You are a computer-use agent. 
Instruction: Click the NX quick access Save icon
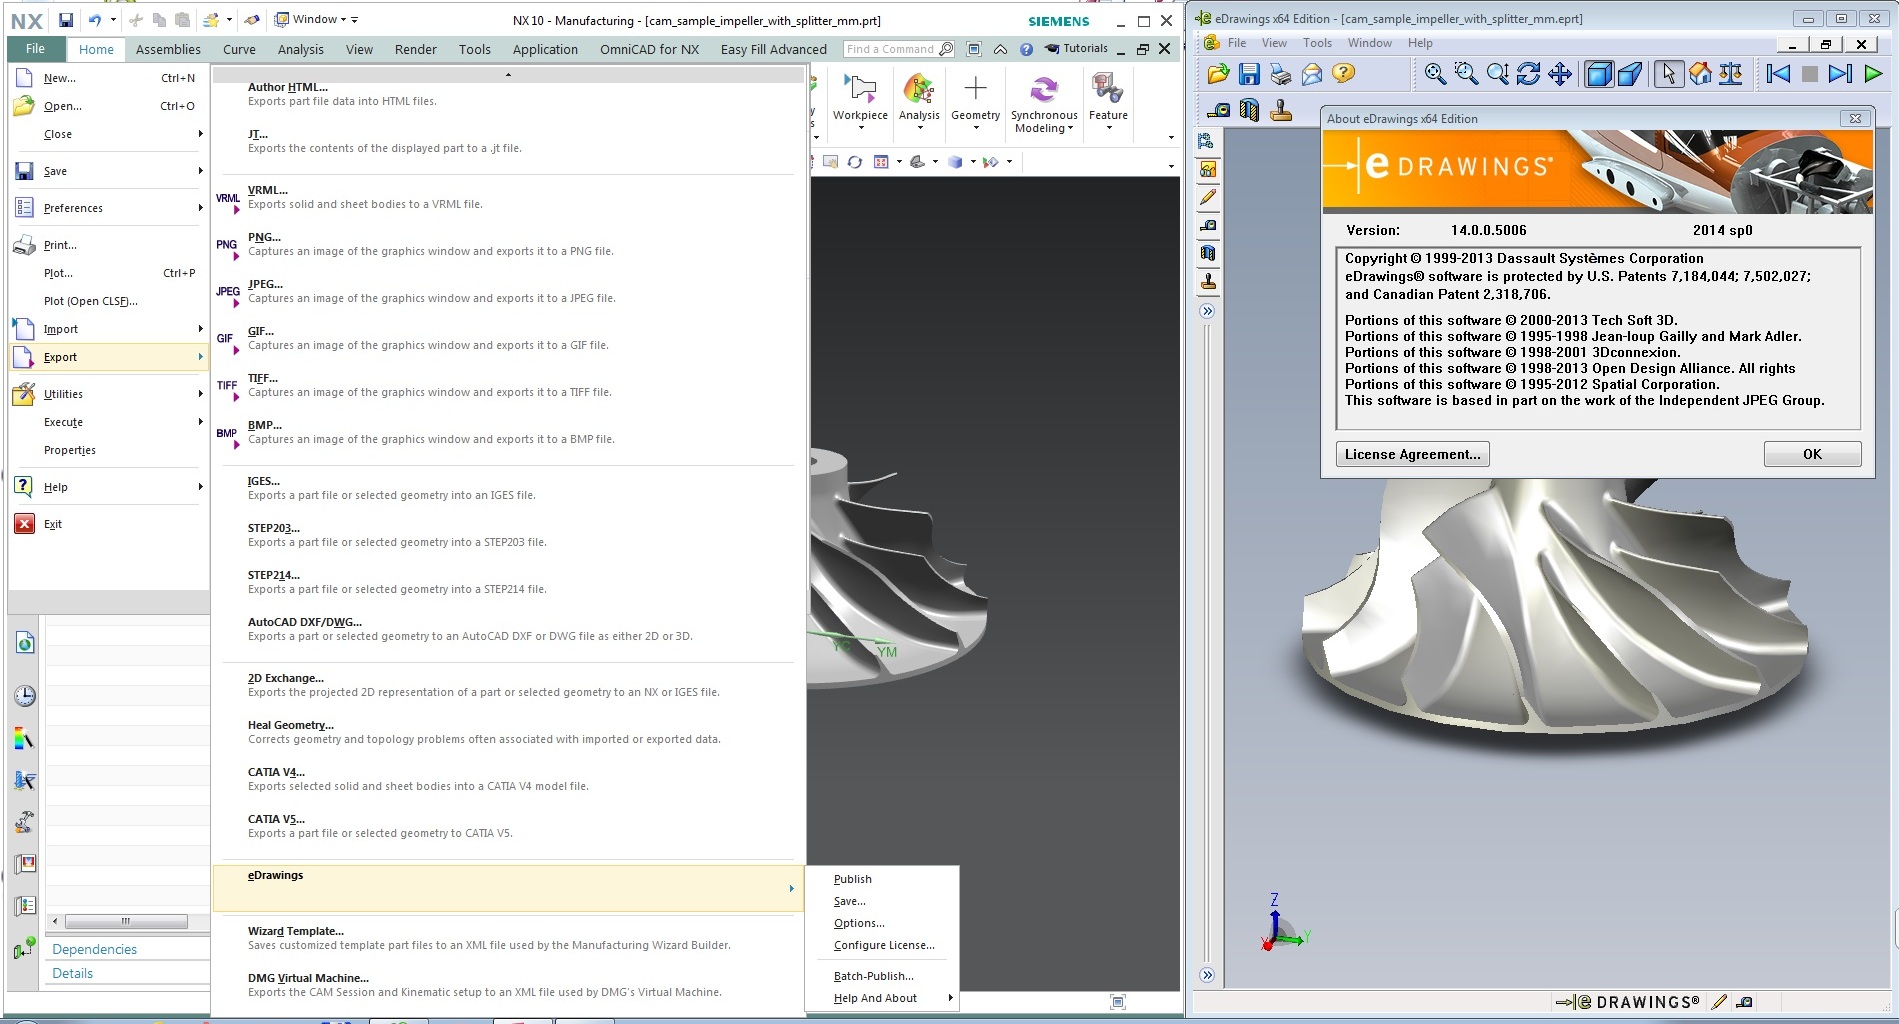coord(65,20)
